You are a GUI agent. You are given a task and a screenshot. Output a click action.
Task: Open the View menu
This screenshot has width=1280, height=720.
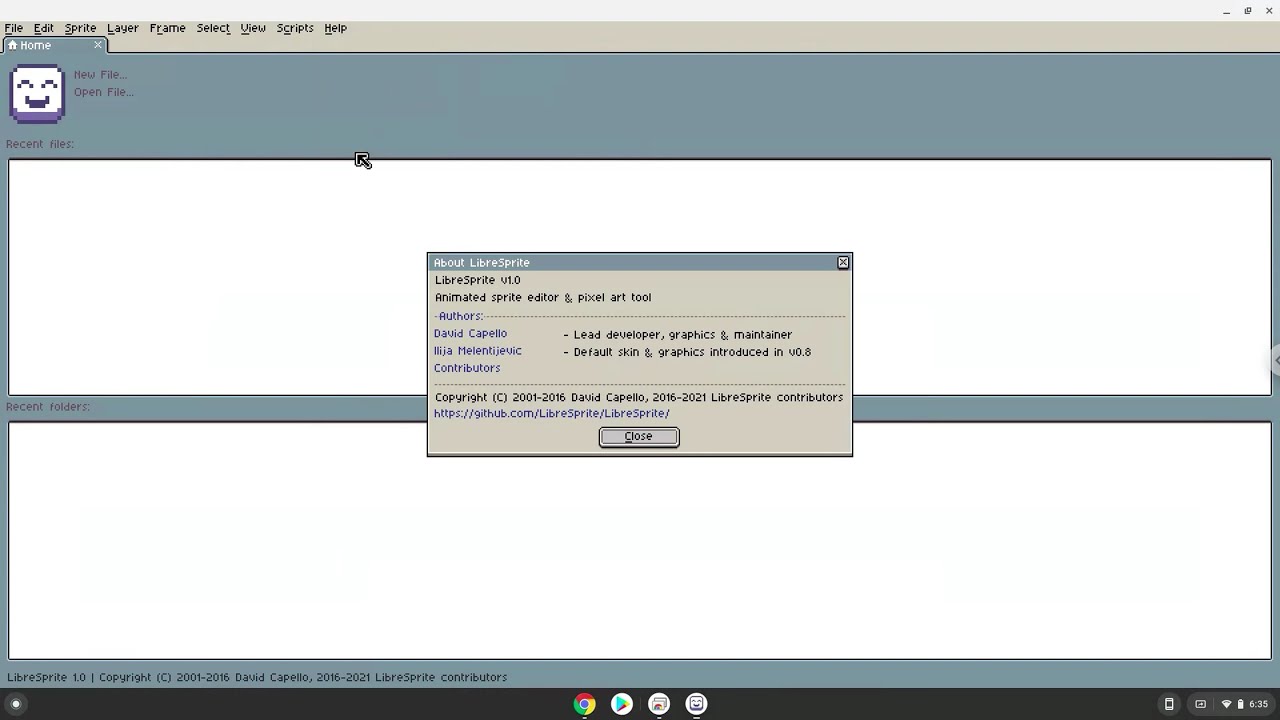point(253,28)
